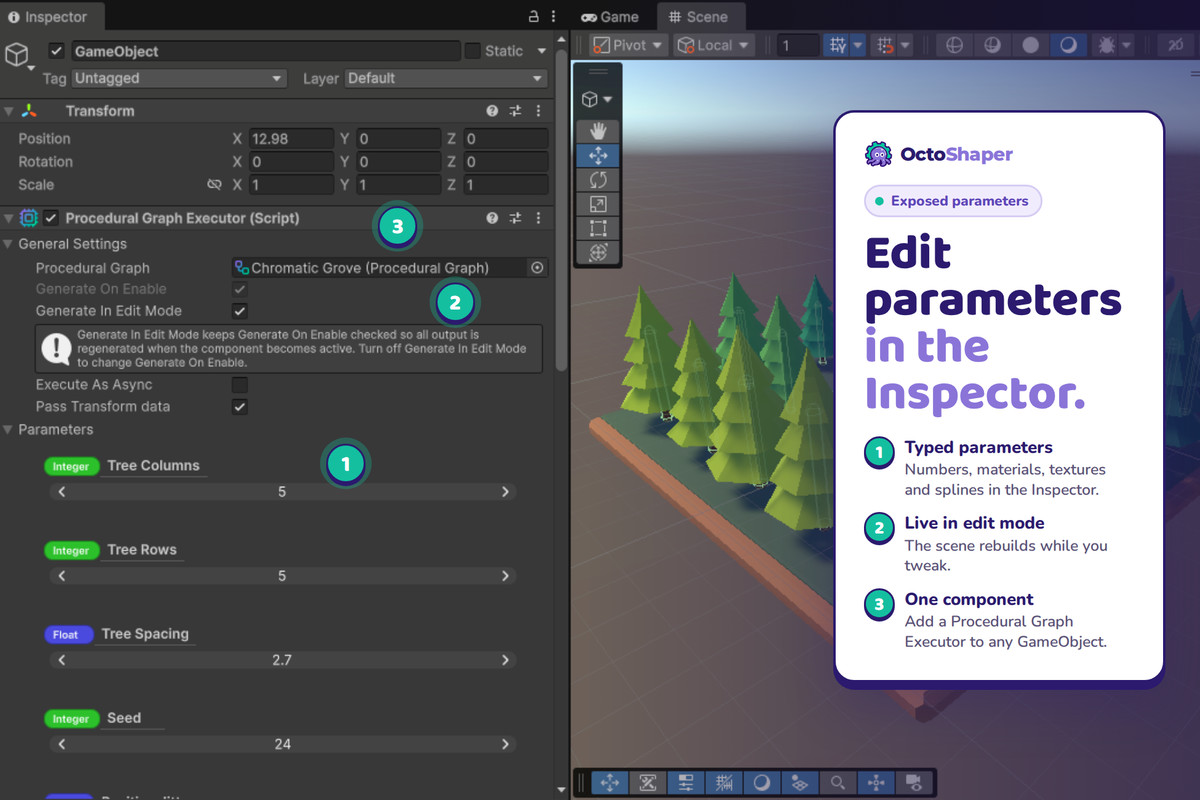Increase Tree Columns with right arrow
Image resolution: width=1200 pixels, height=800 pixels.
tap(505, 492)
